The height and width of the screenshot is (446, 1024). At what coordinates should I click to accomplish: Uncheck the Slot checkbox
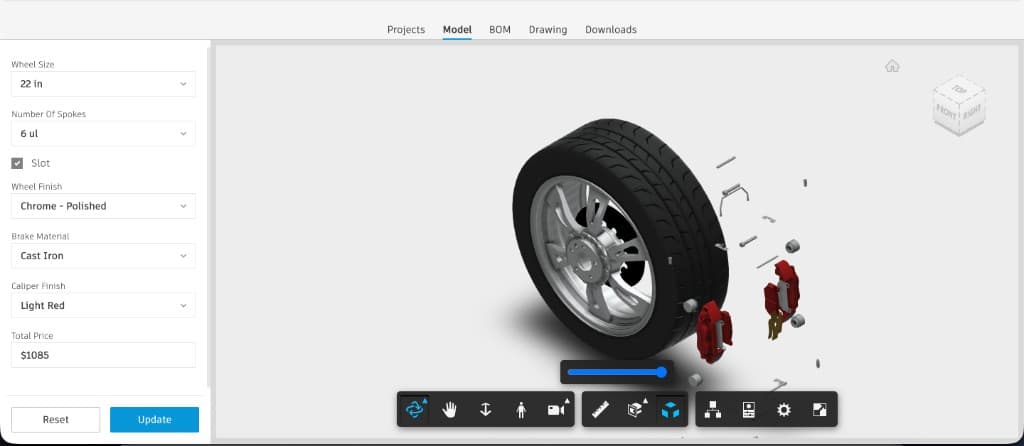pyautogui.click(x=18, y=163)
